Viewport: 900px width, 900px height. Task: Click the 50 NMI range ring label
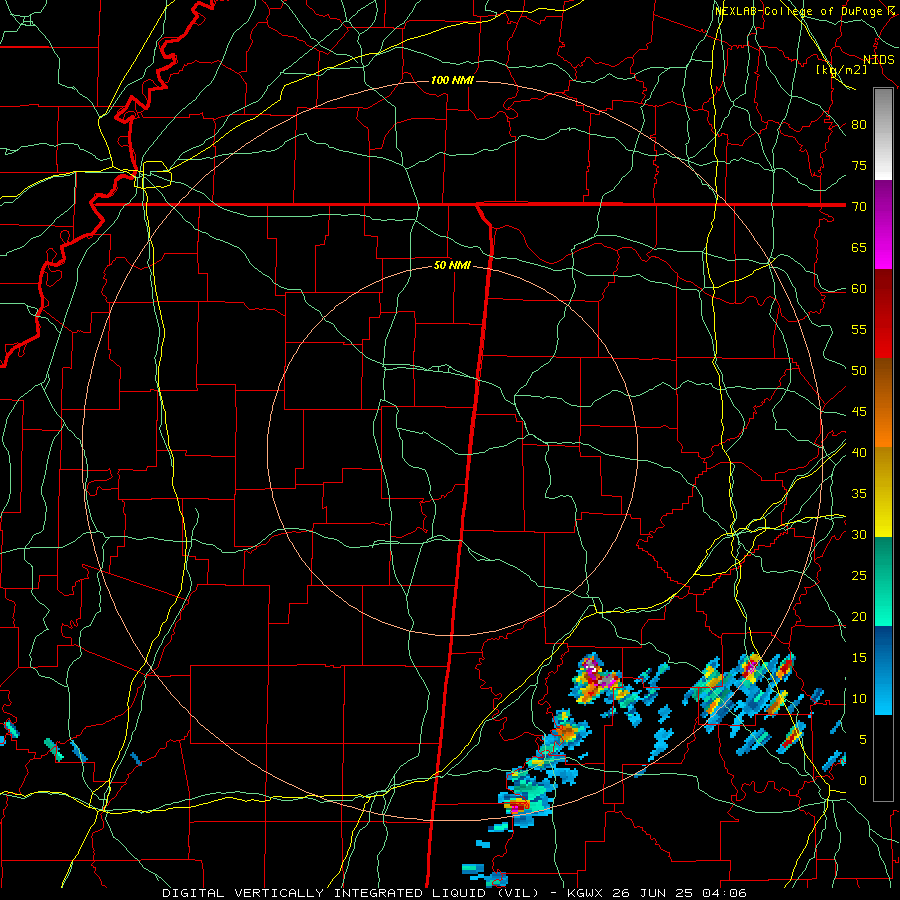click(x=452, y=265)
